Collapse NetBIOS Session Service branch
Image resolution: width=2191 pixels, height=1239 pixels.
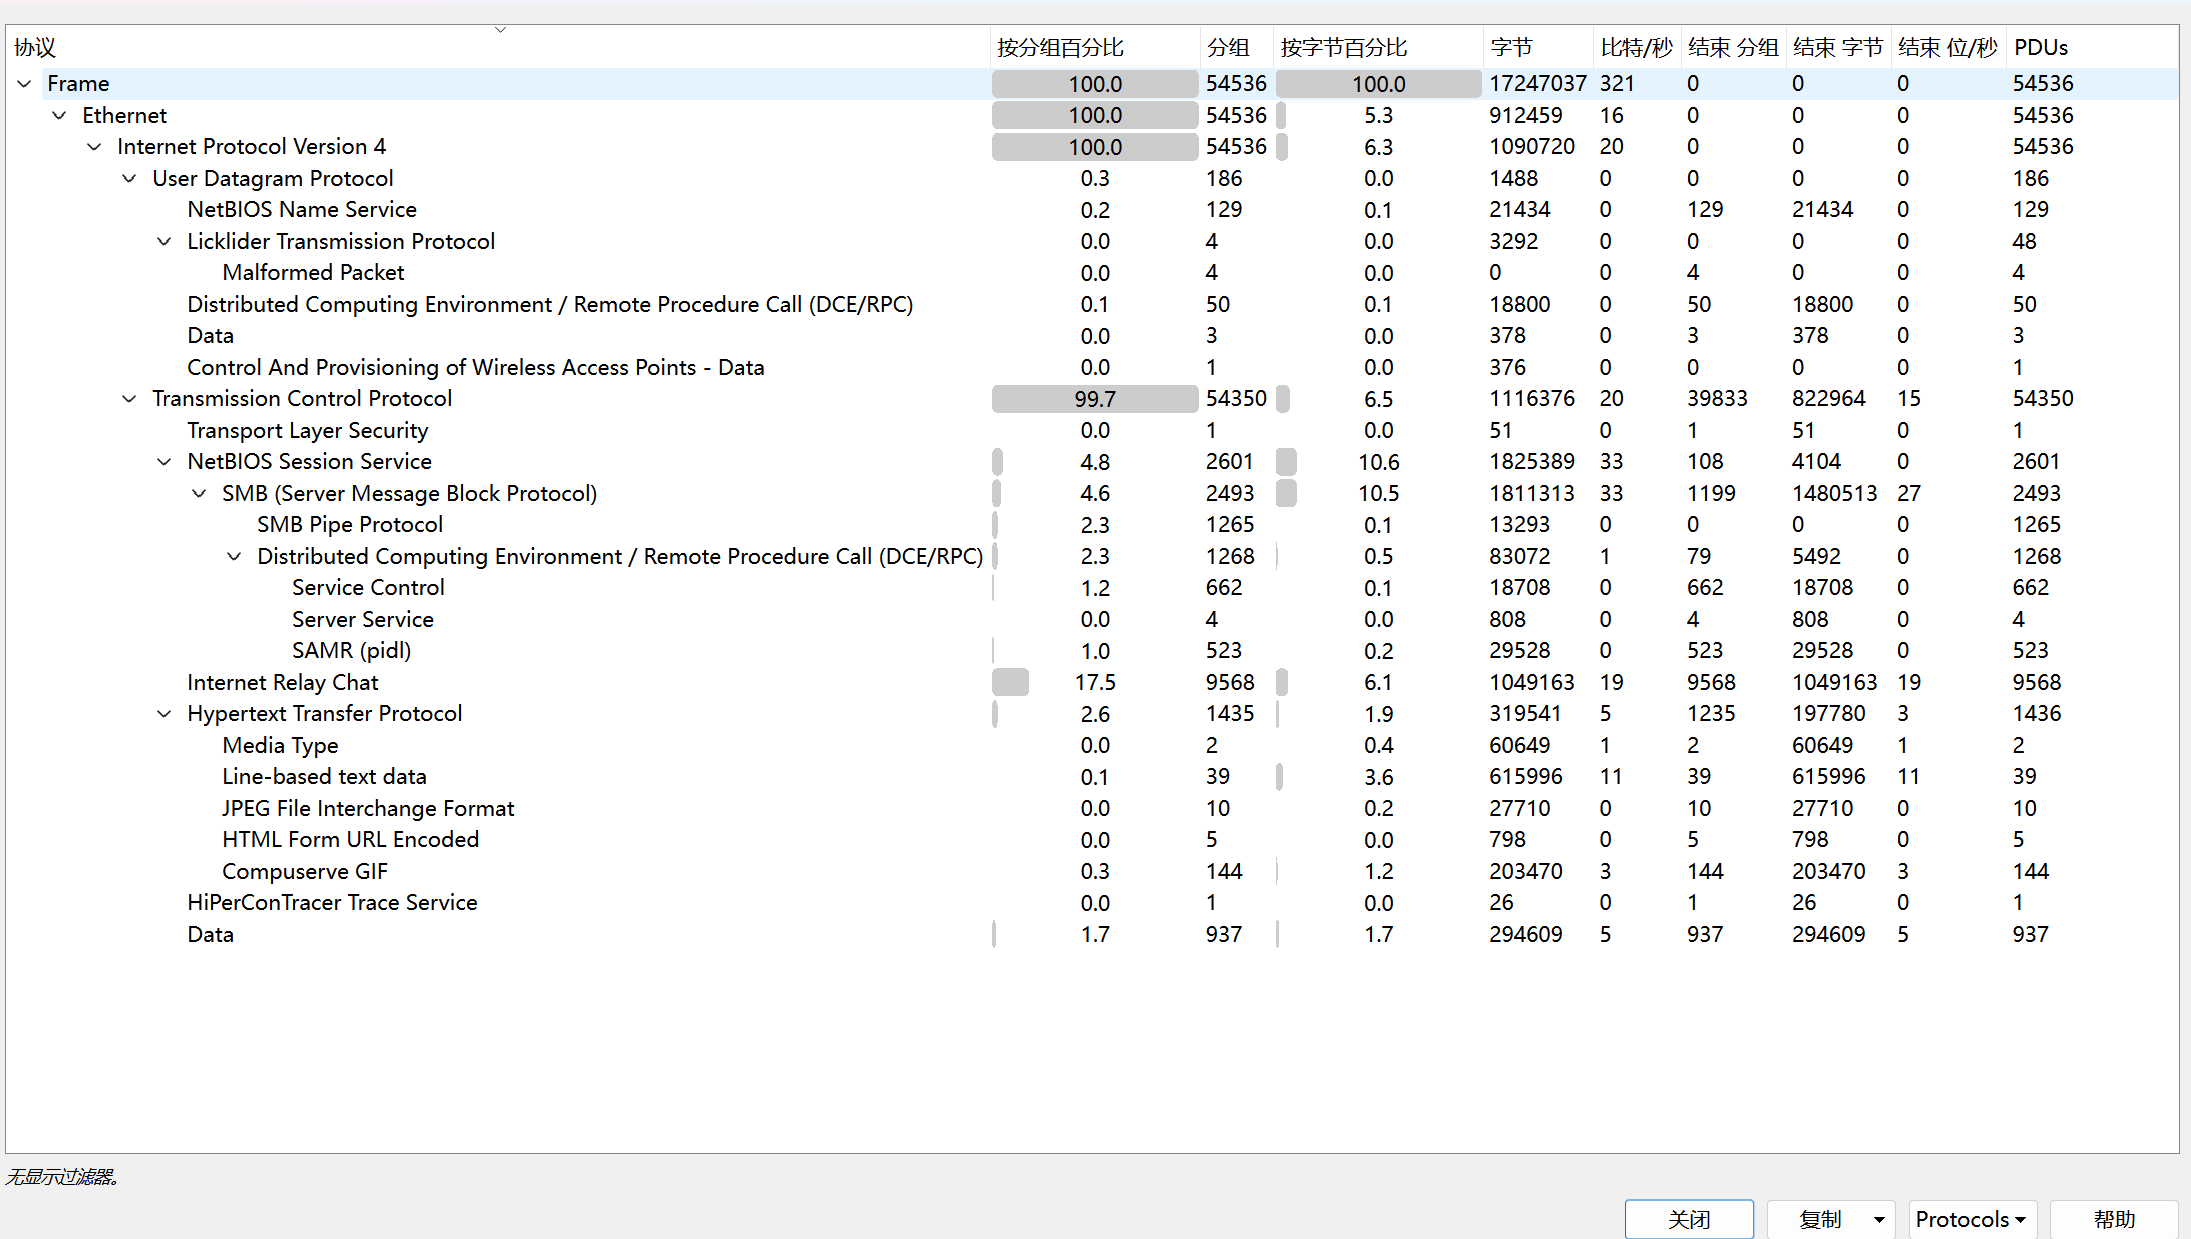164,462
